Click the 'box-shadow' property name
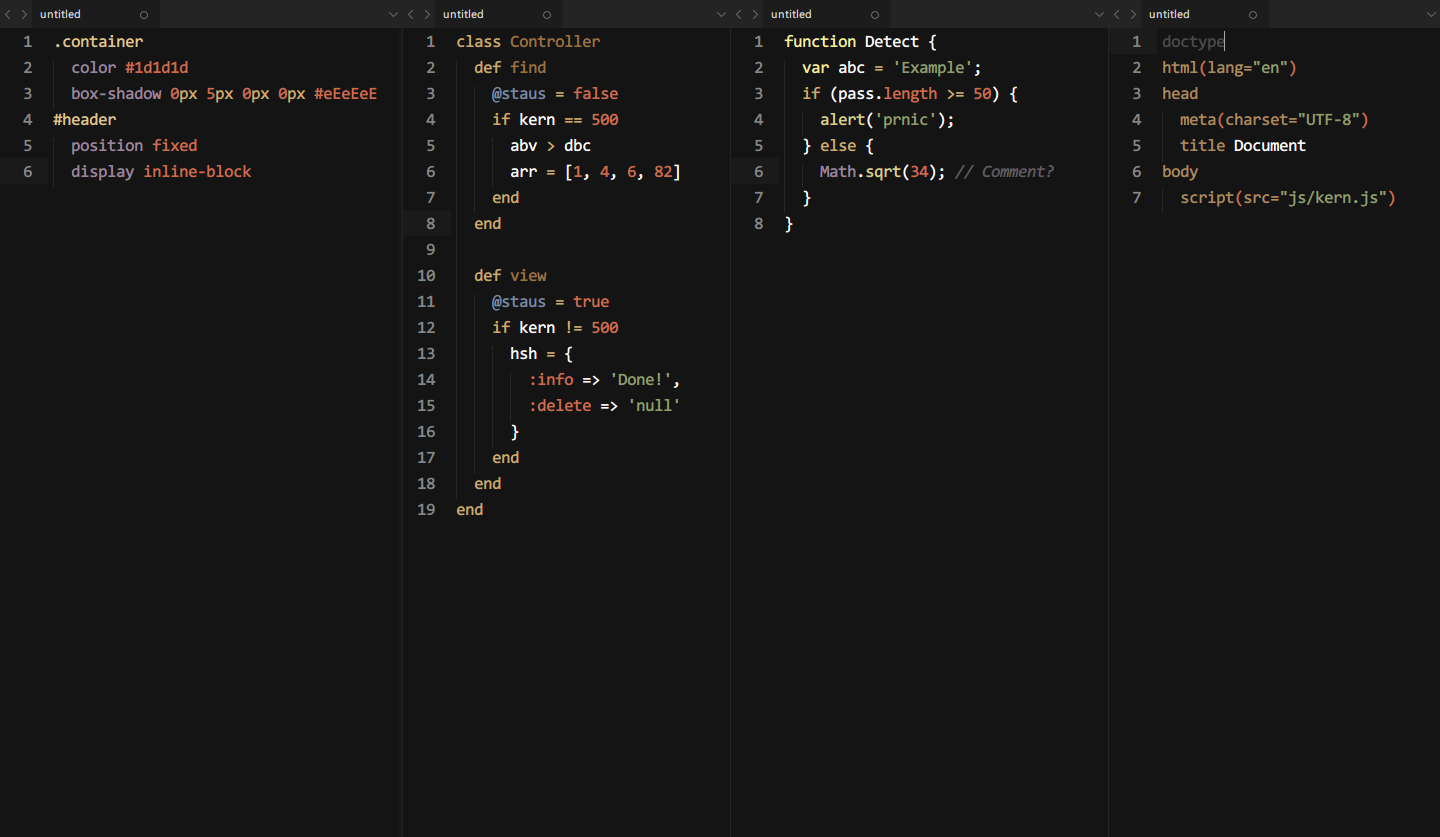 [116, 94]
